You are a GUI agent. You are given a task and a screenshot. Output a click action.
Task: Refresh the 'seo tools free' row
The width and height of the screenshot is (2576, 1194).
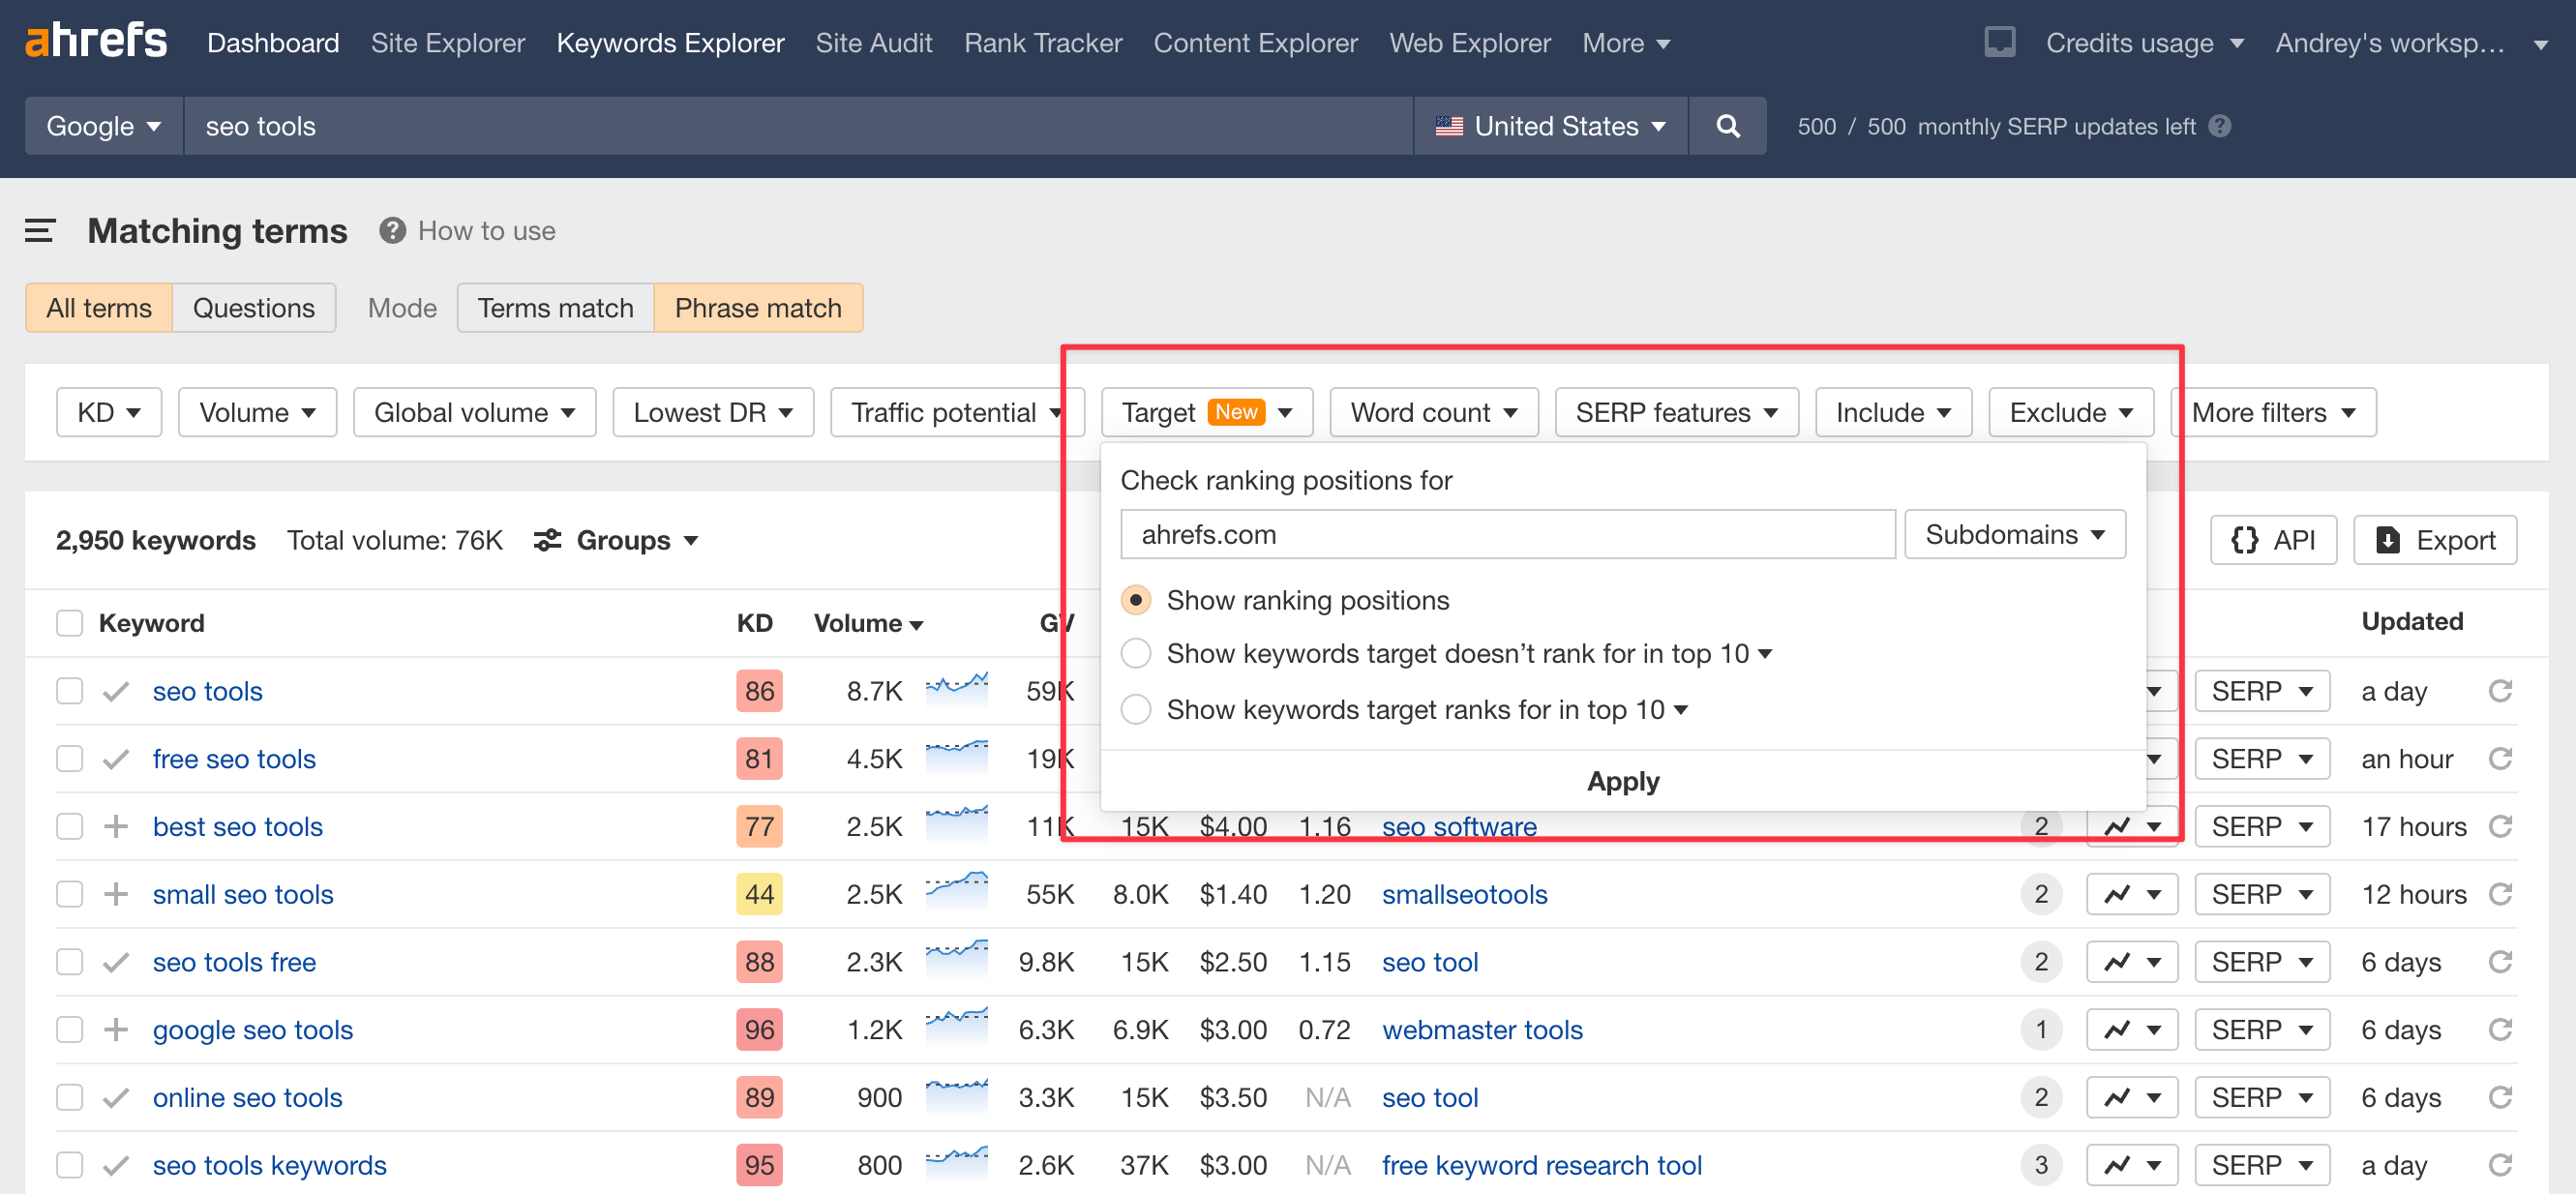[x=2500, y=962]
